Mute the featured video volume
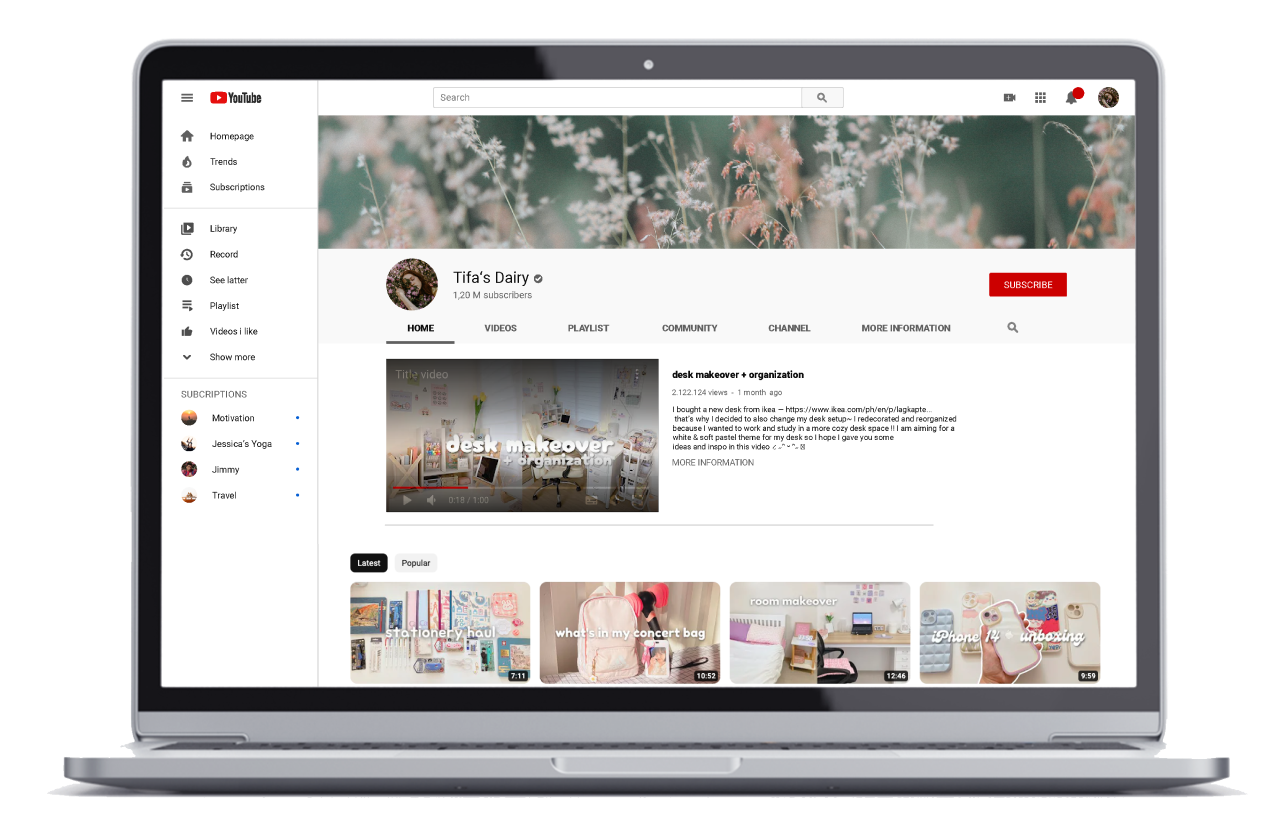Image resolution: width=1288 pixels, height=824 pixels. [x=432, y=500]
